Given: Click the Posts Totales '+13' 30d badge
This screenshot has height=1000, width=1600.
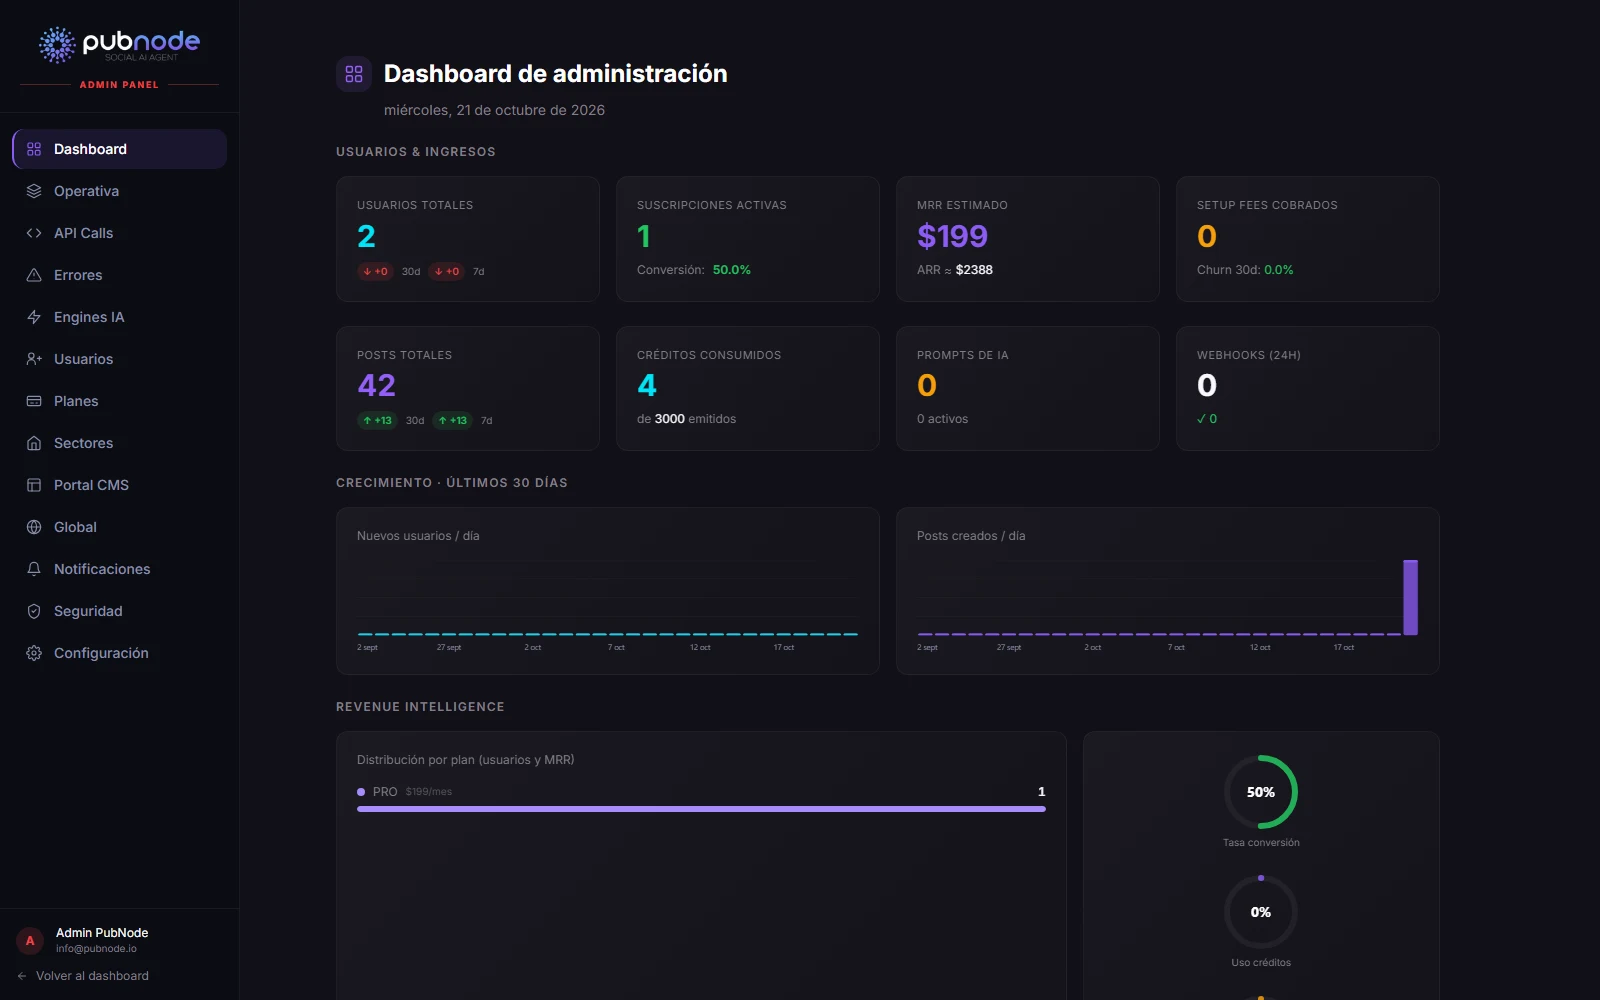Looking at the screenshot, I should coord(377,421).
